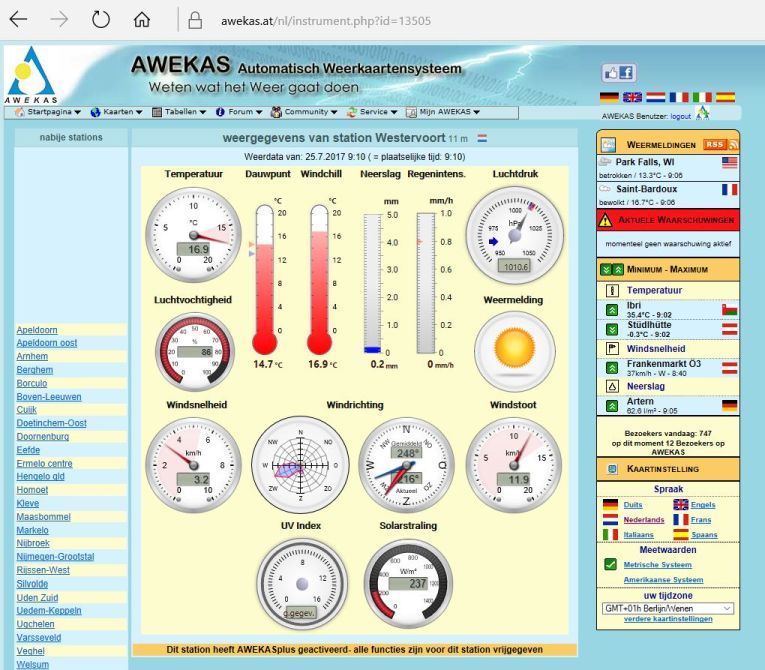Open the Kaarten dropdown menu

pyautogui.click(x=117, y=112)
